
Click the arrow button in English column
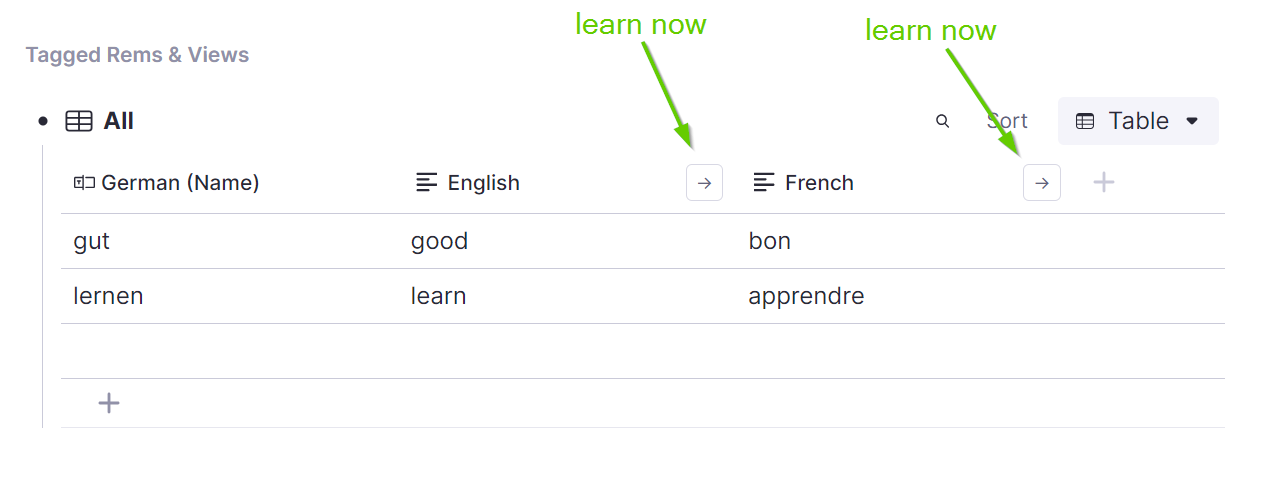click(704, 183)
